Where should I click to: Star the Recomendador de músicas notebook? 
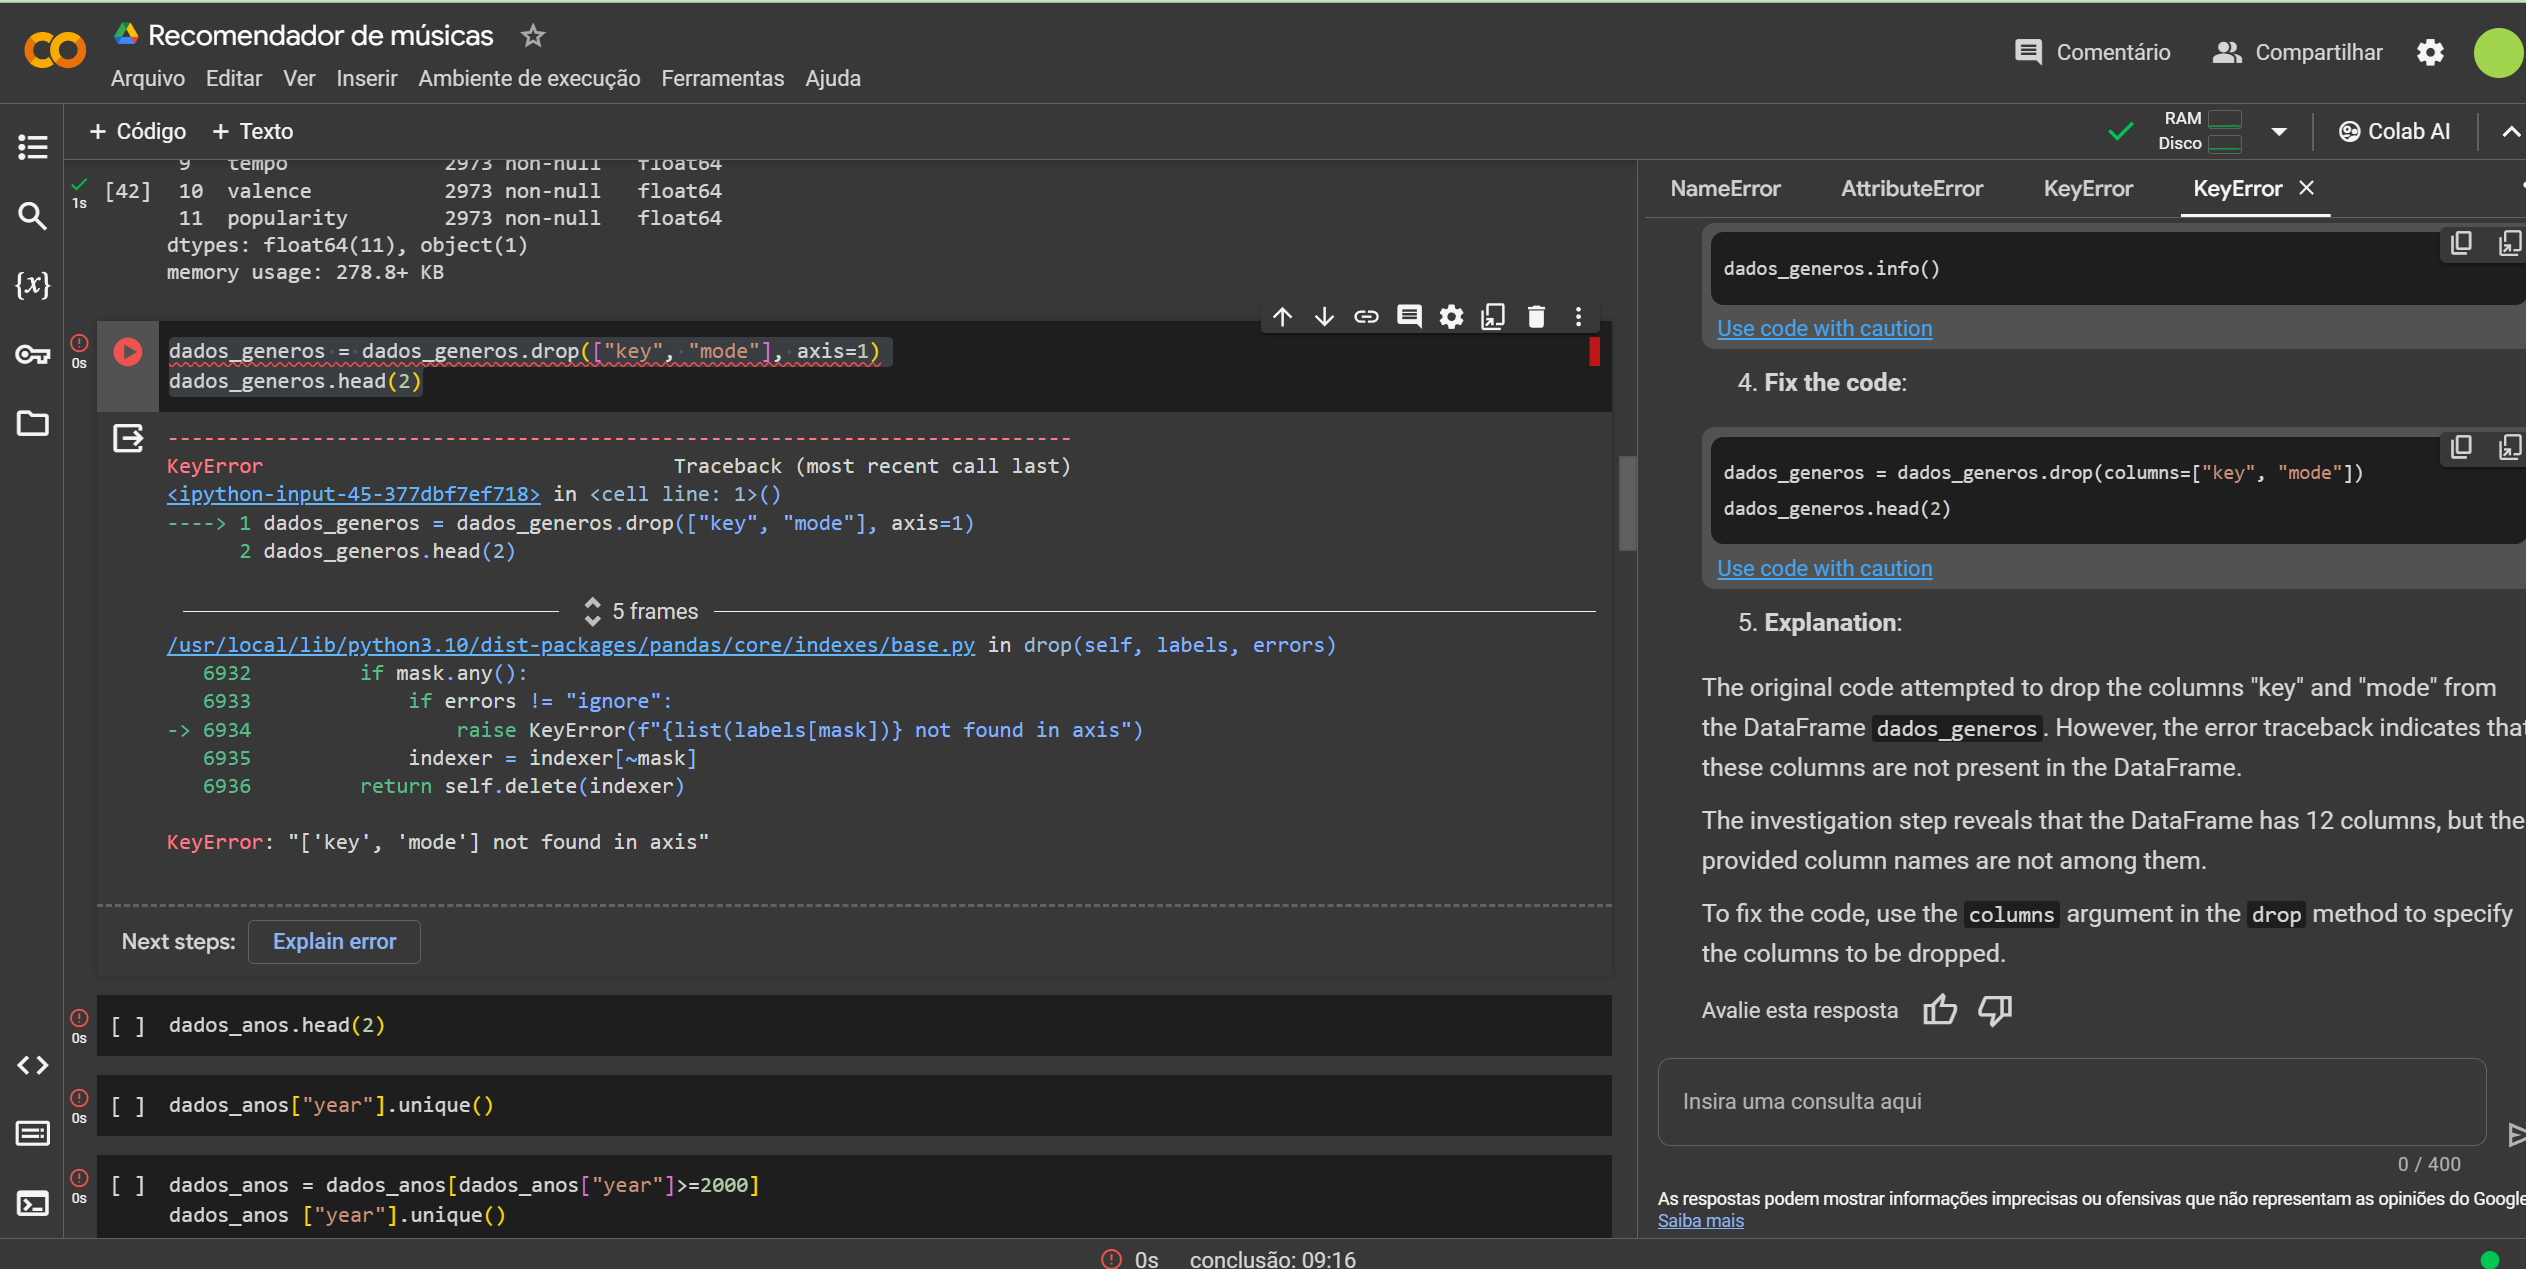click(x=533, y=36)
